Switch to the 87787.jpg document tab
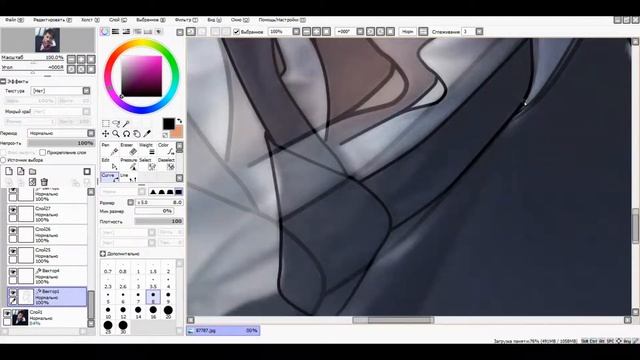 (223, 331)
